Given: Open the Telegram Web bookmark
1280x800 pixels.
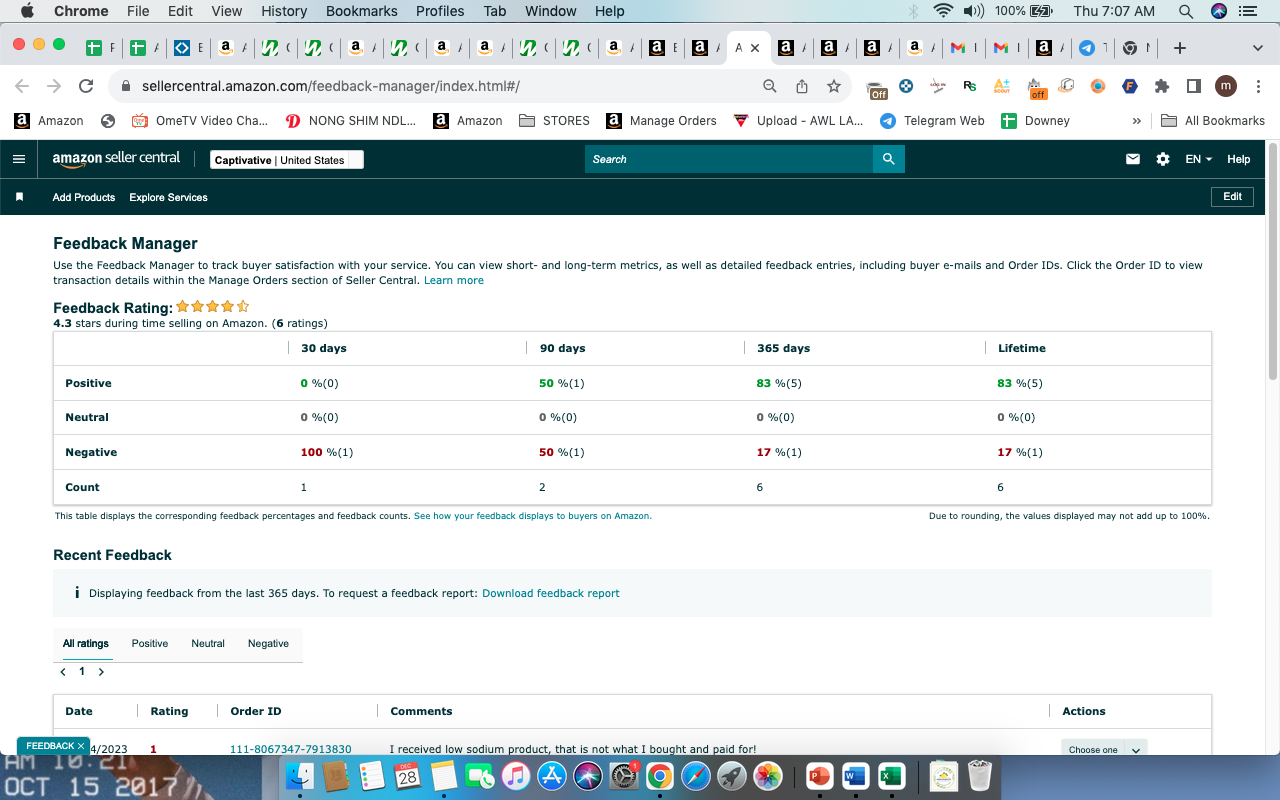Looking at the screenshot, I should pos(932,121).
